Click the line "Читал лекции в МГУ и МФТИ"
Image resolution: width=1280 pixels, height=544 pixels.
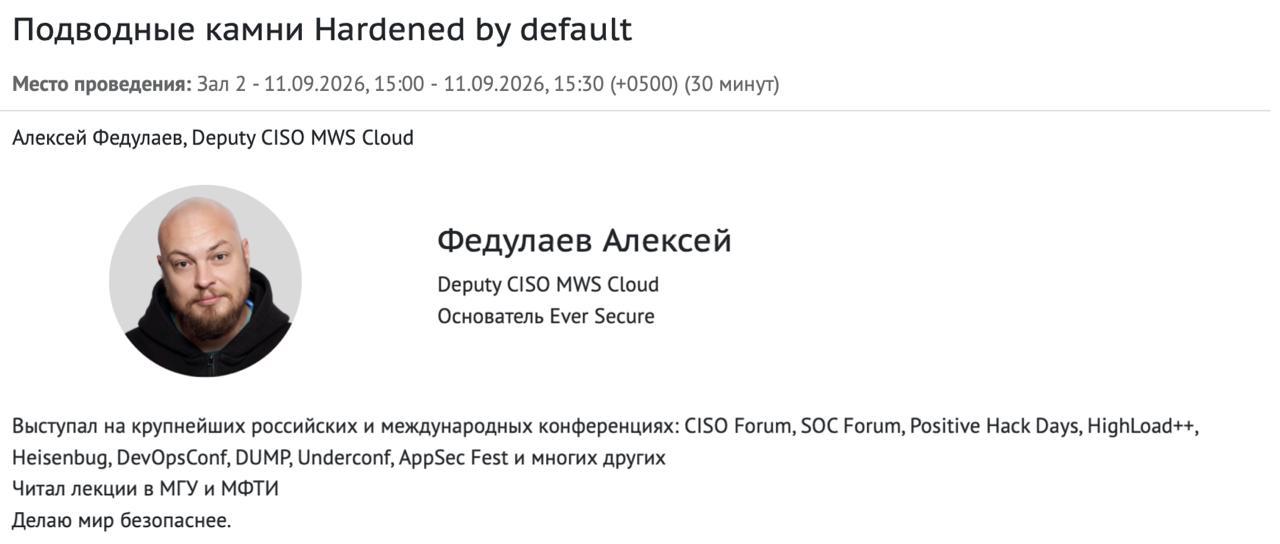pyautogui.click(x=145, y=490)
